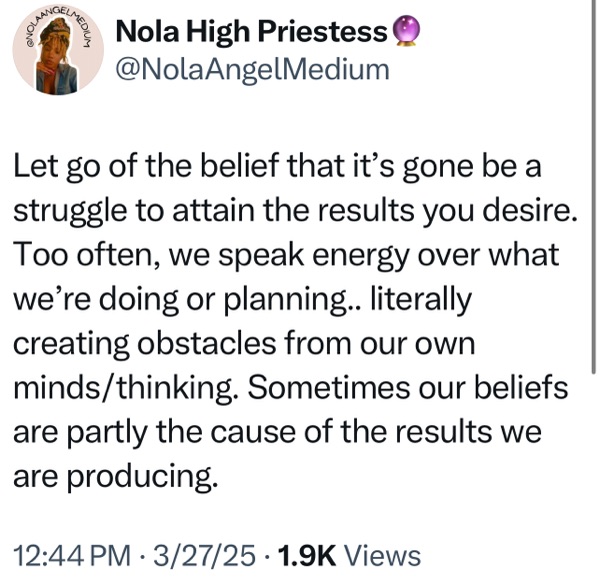This screenshot has width=600, height=584.
Task: Click the word 'literally' in the tweet
Action: tap(421, 300)
